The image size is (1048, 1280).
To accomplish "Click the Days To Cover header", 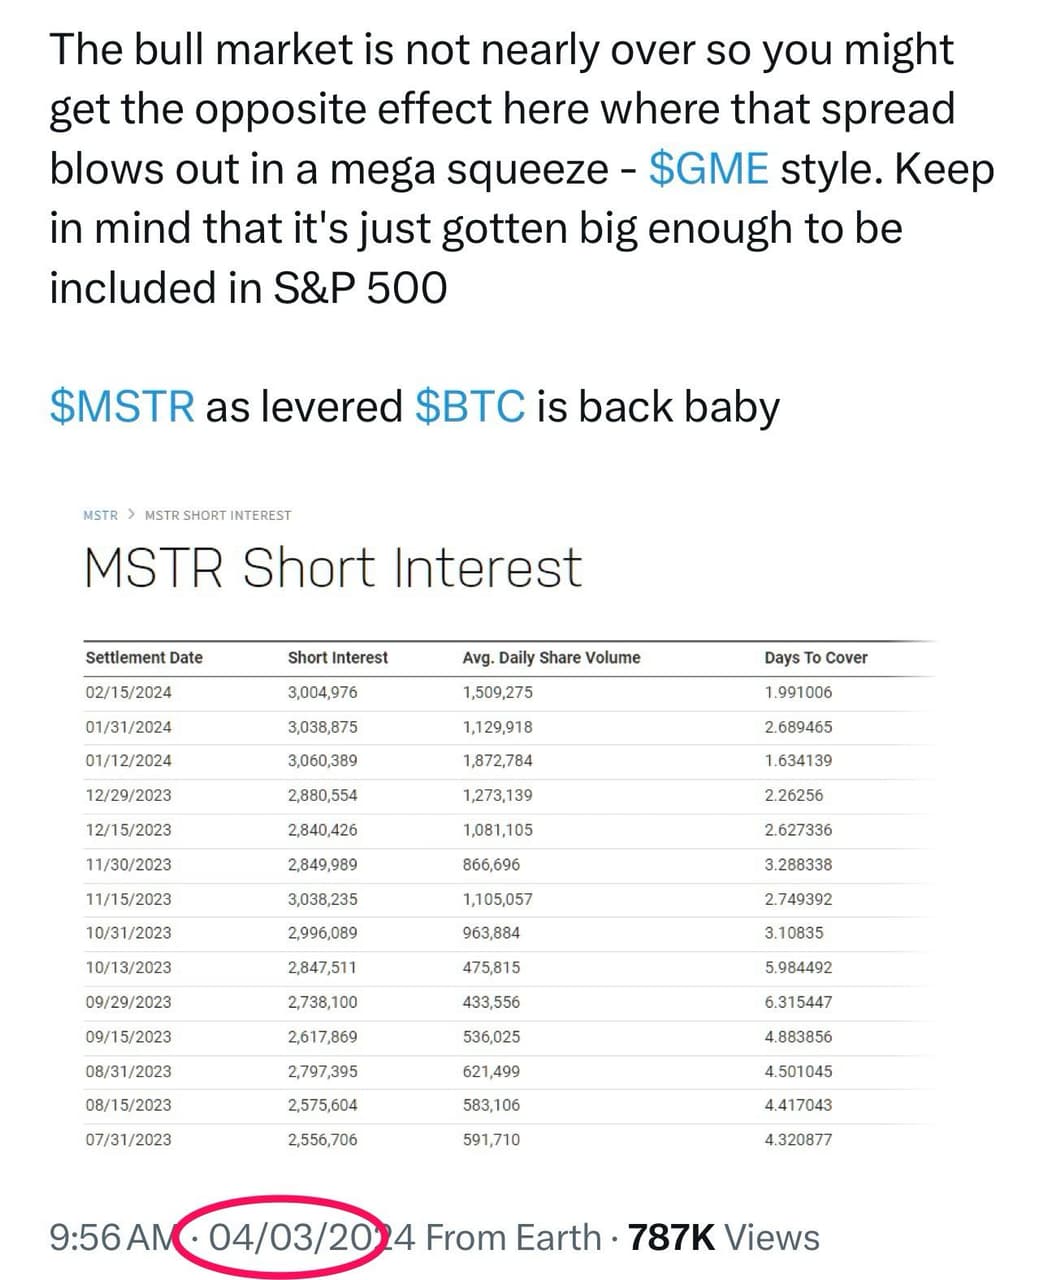I will [x=815, y=658].
